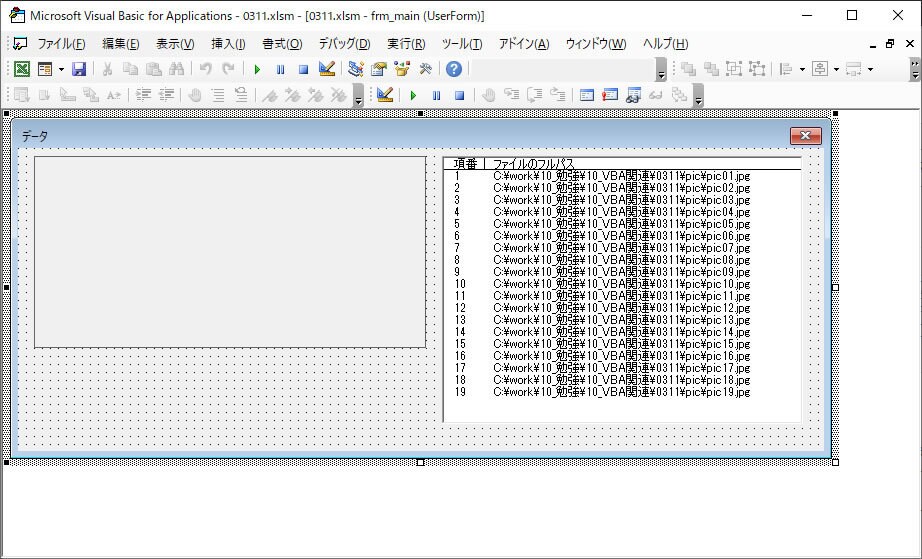This screenshot has width=922, height=559.
Task: Select row with pic19.jpg path
Action: pyautogui.click(x=622, y=392)
